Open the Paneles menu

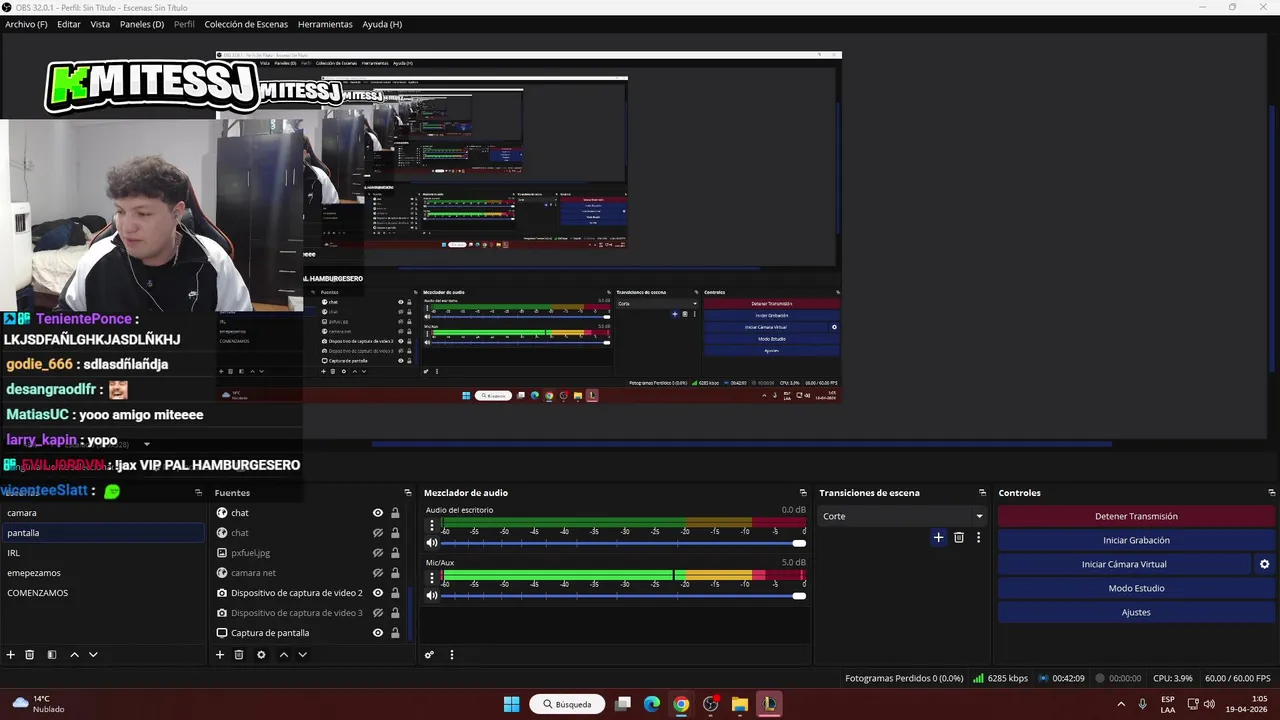coord(142,24)
